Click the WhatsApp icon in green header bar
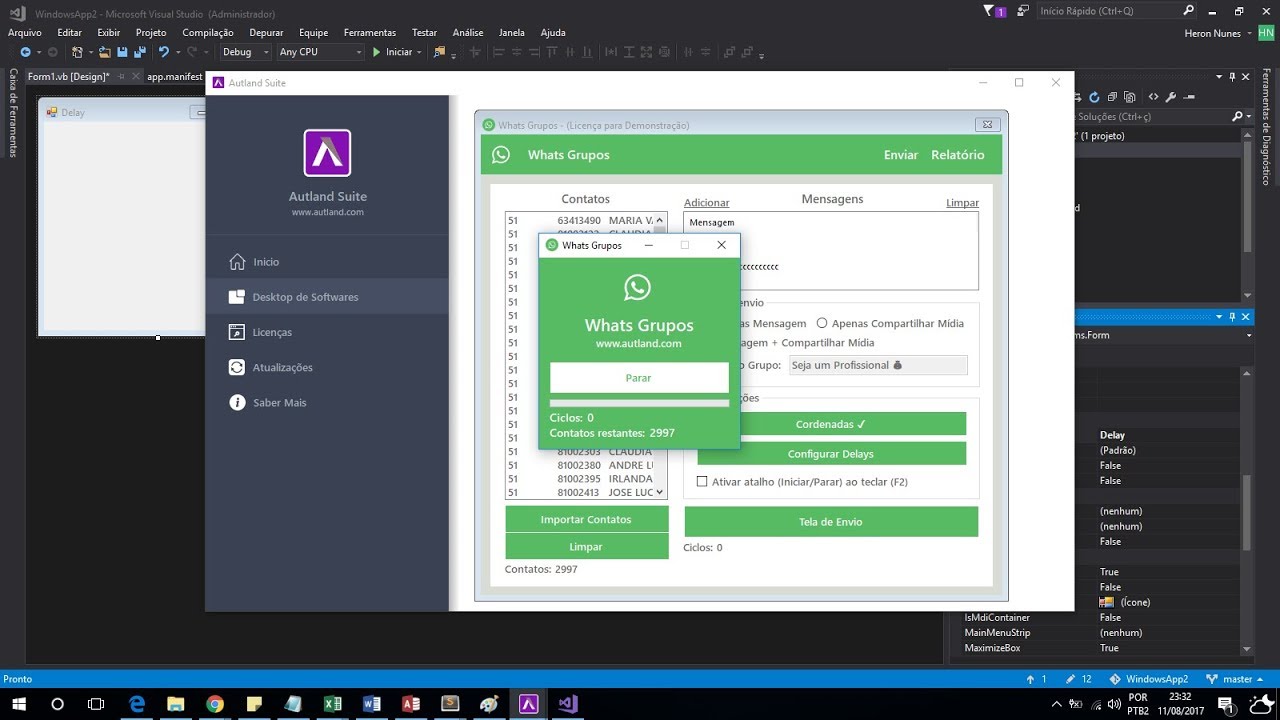 point(501,155)
